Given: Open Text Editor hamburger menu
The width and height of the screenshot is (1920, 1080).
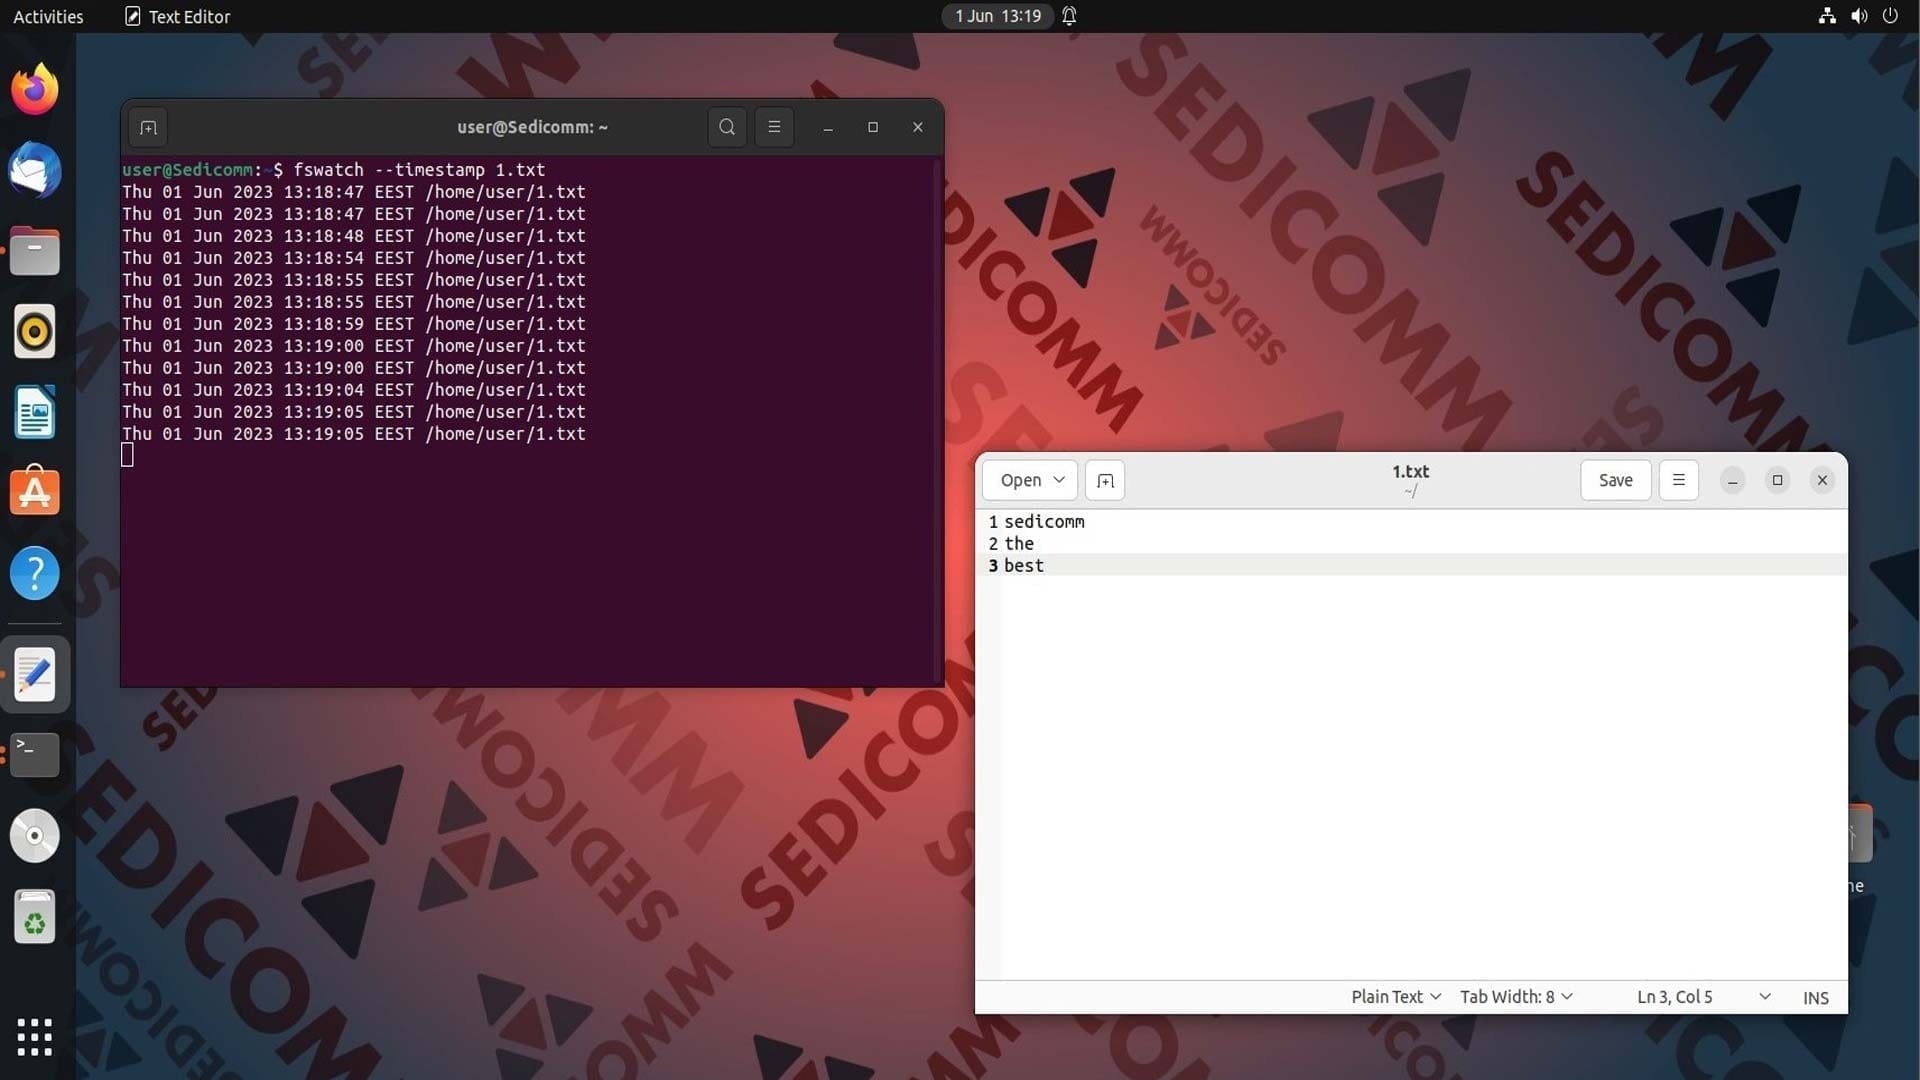Looking at the screenshot, I should click(x=1679, y=480).
